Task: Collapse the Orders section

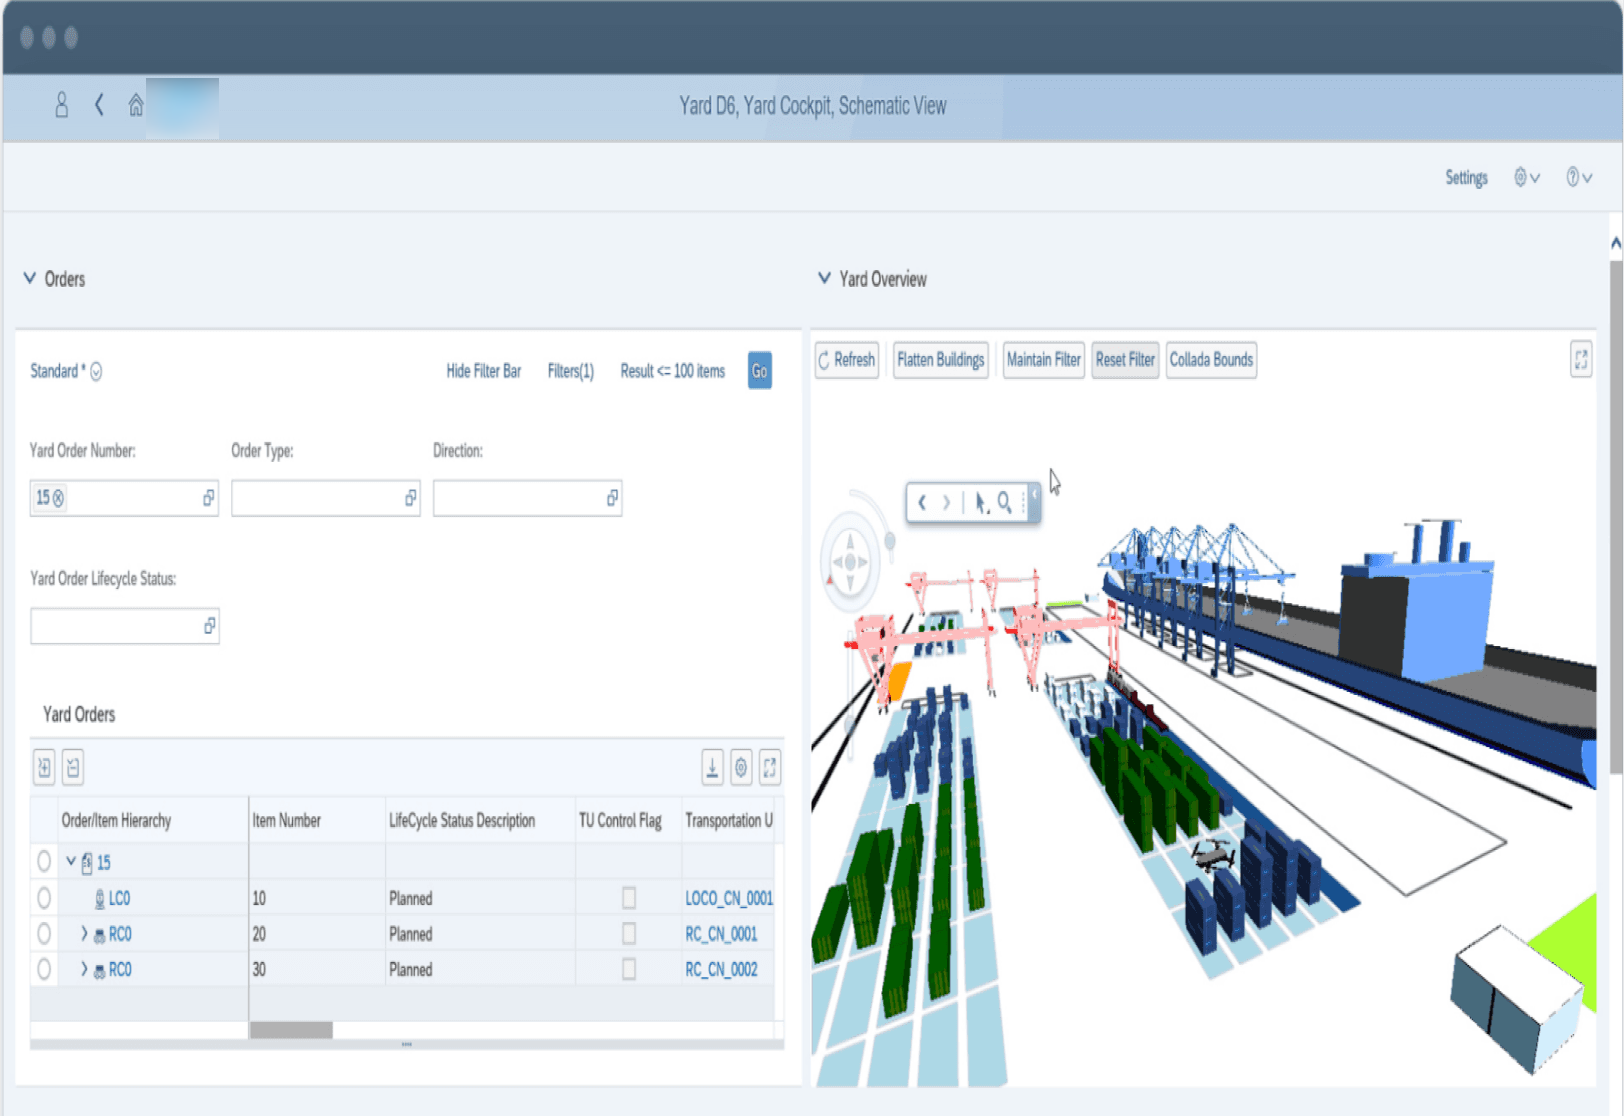Action: click(30, 278)
